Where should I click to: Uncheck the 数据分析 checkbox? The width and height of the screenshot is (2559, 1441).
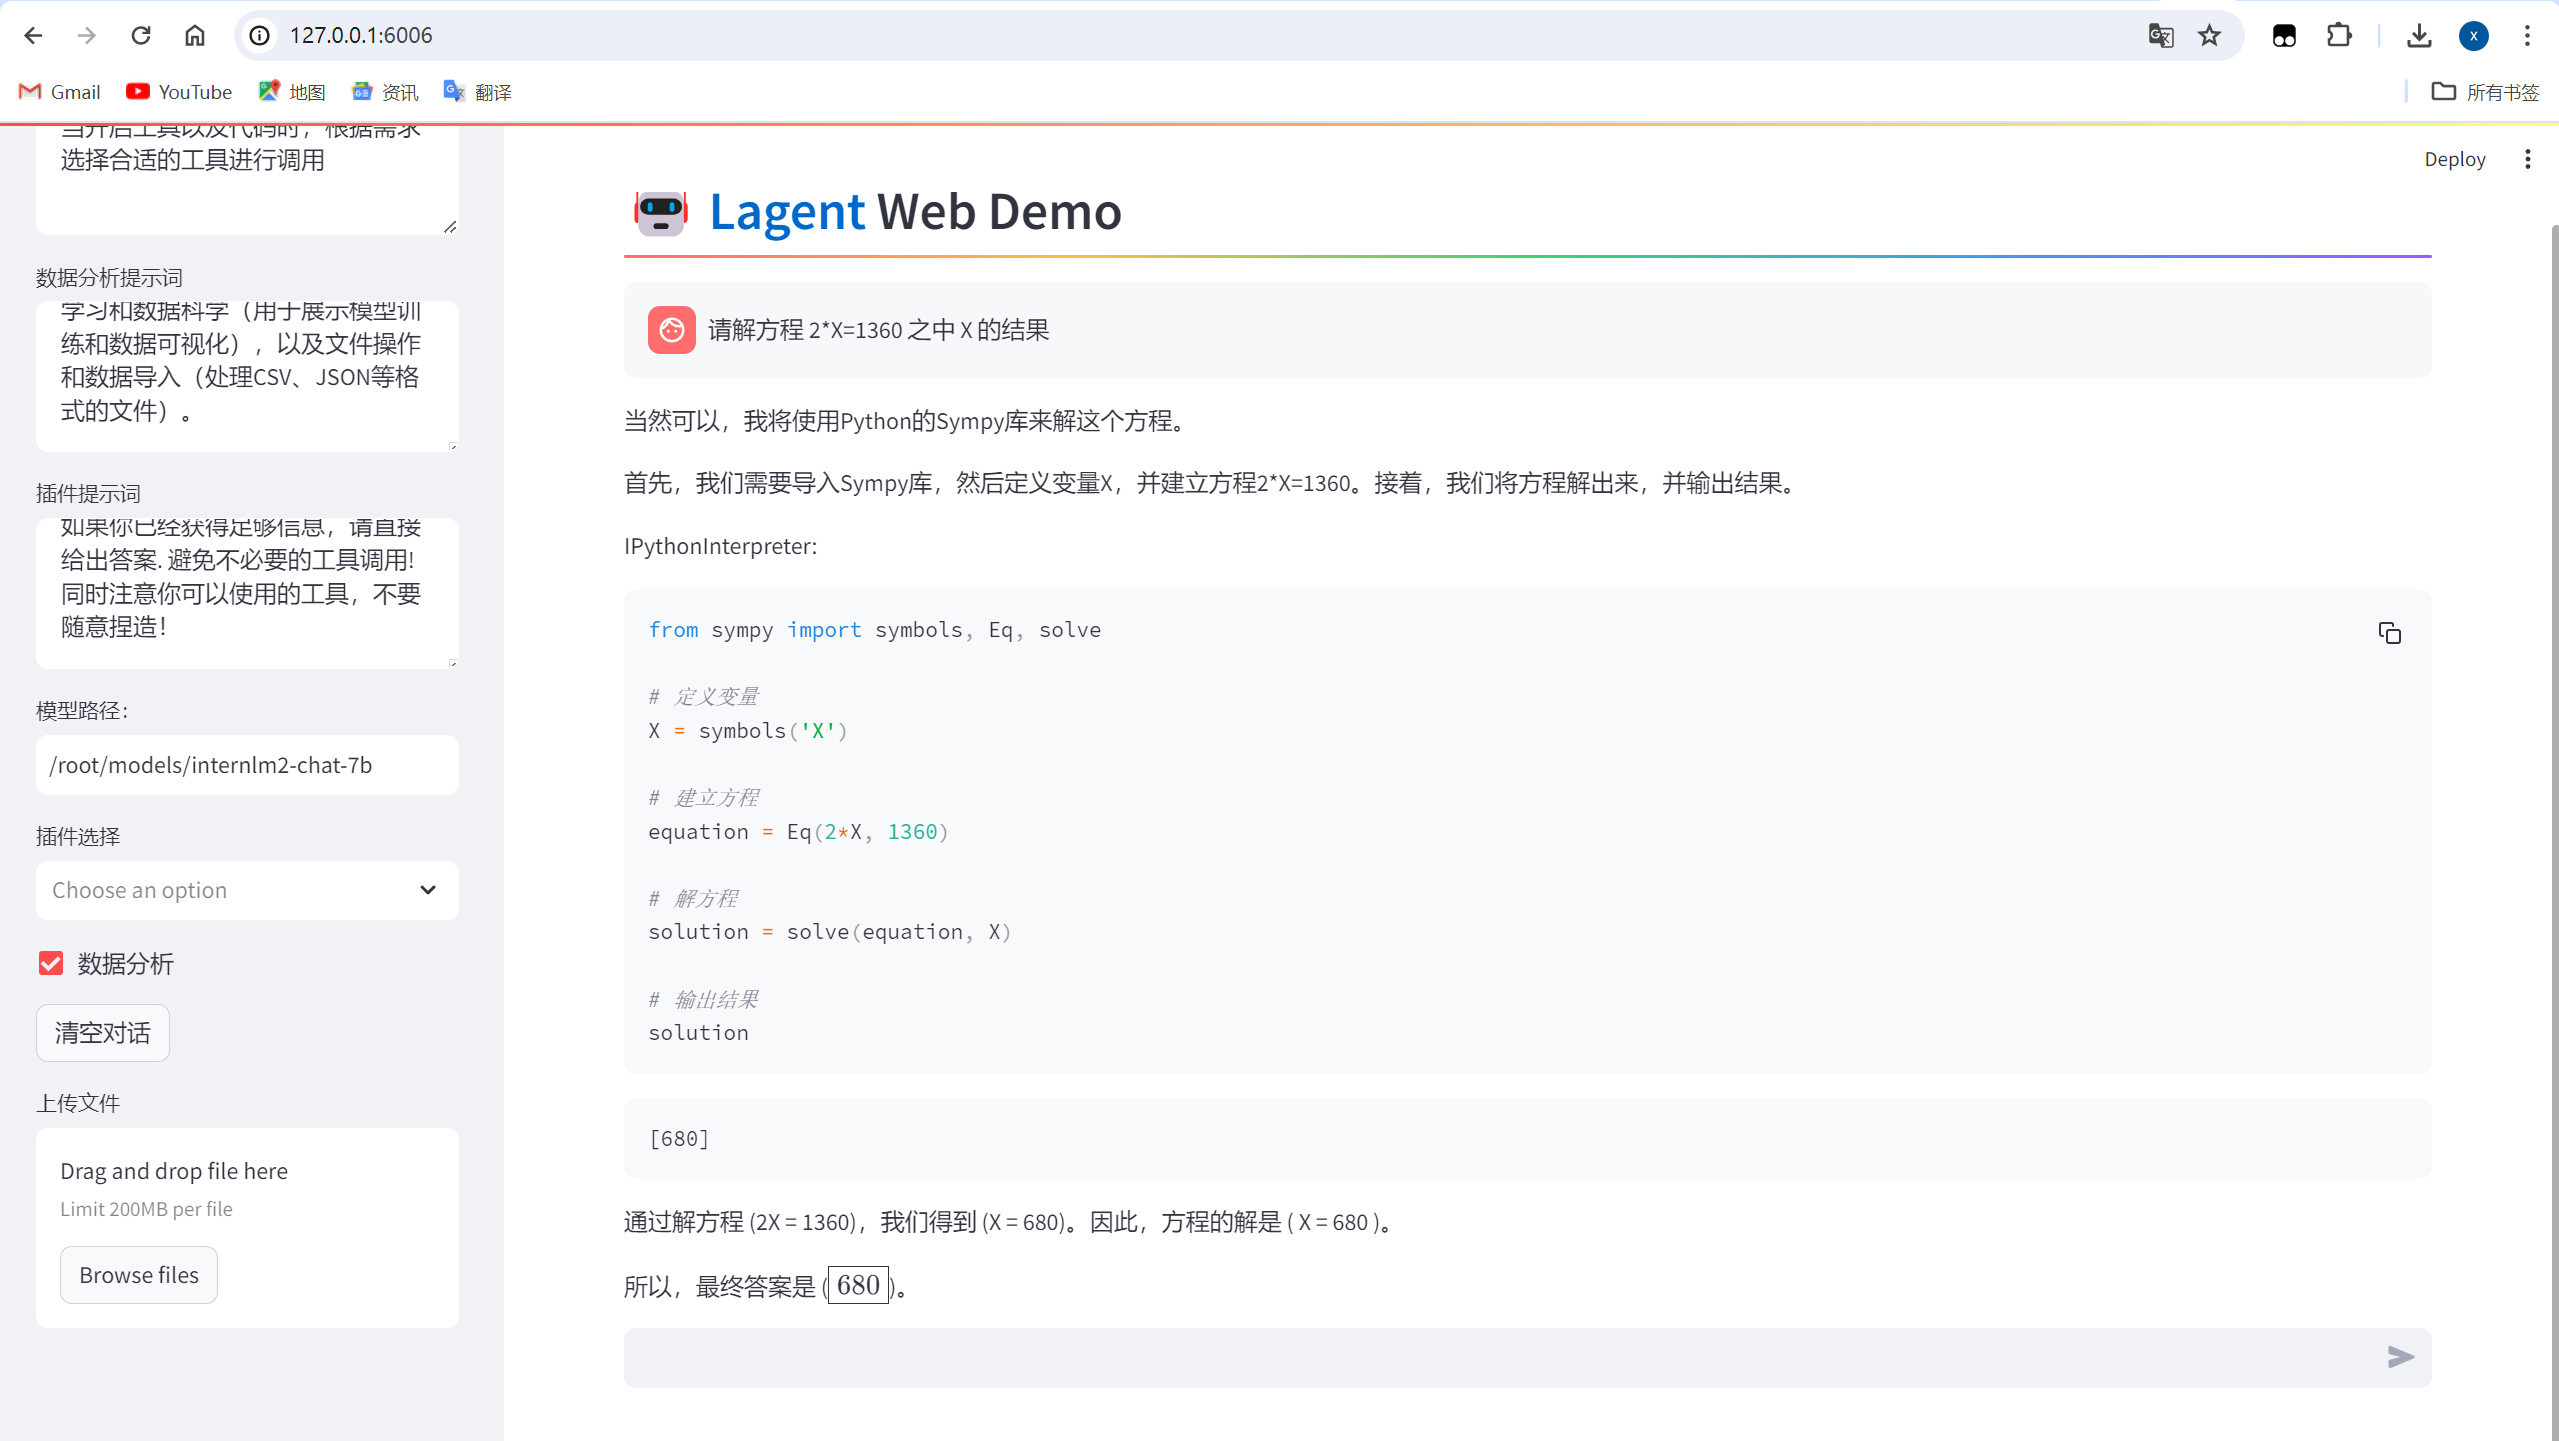click(x=51, y=963)
